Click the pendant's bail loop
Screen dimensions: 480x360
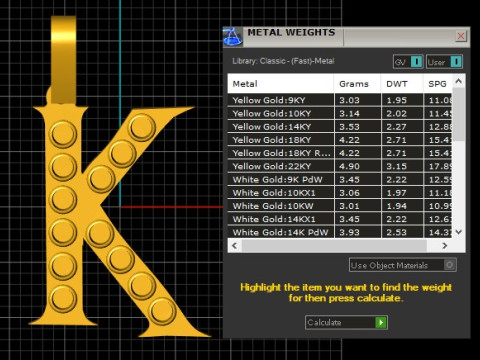[x=63, y=60]
